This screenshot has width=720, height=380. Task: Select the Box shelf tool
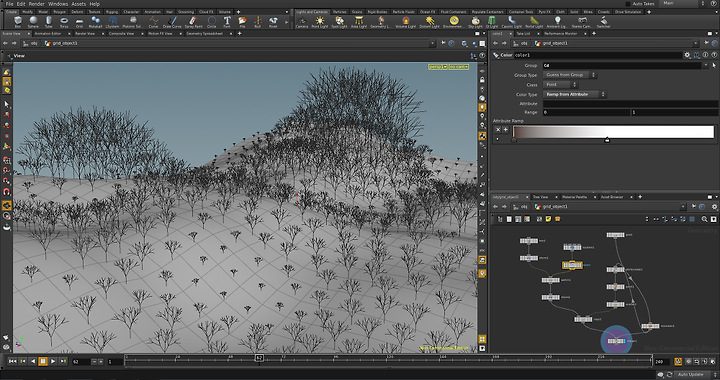(18, 22)
